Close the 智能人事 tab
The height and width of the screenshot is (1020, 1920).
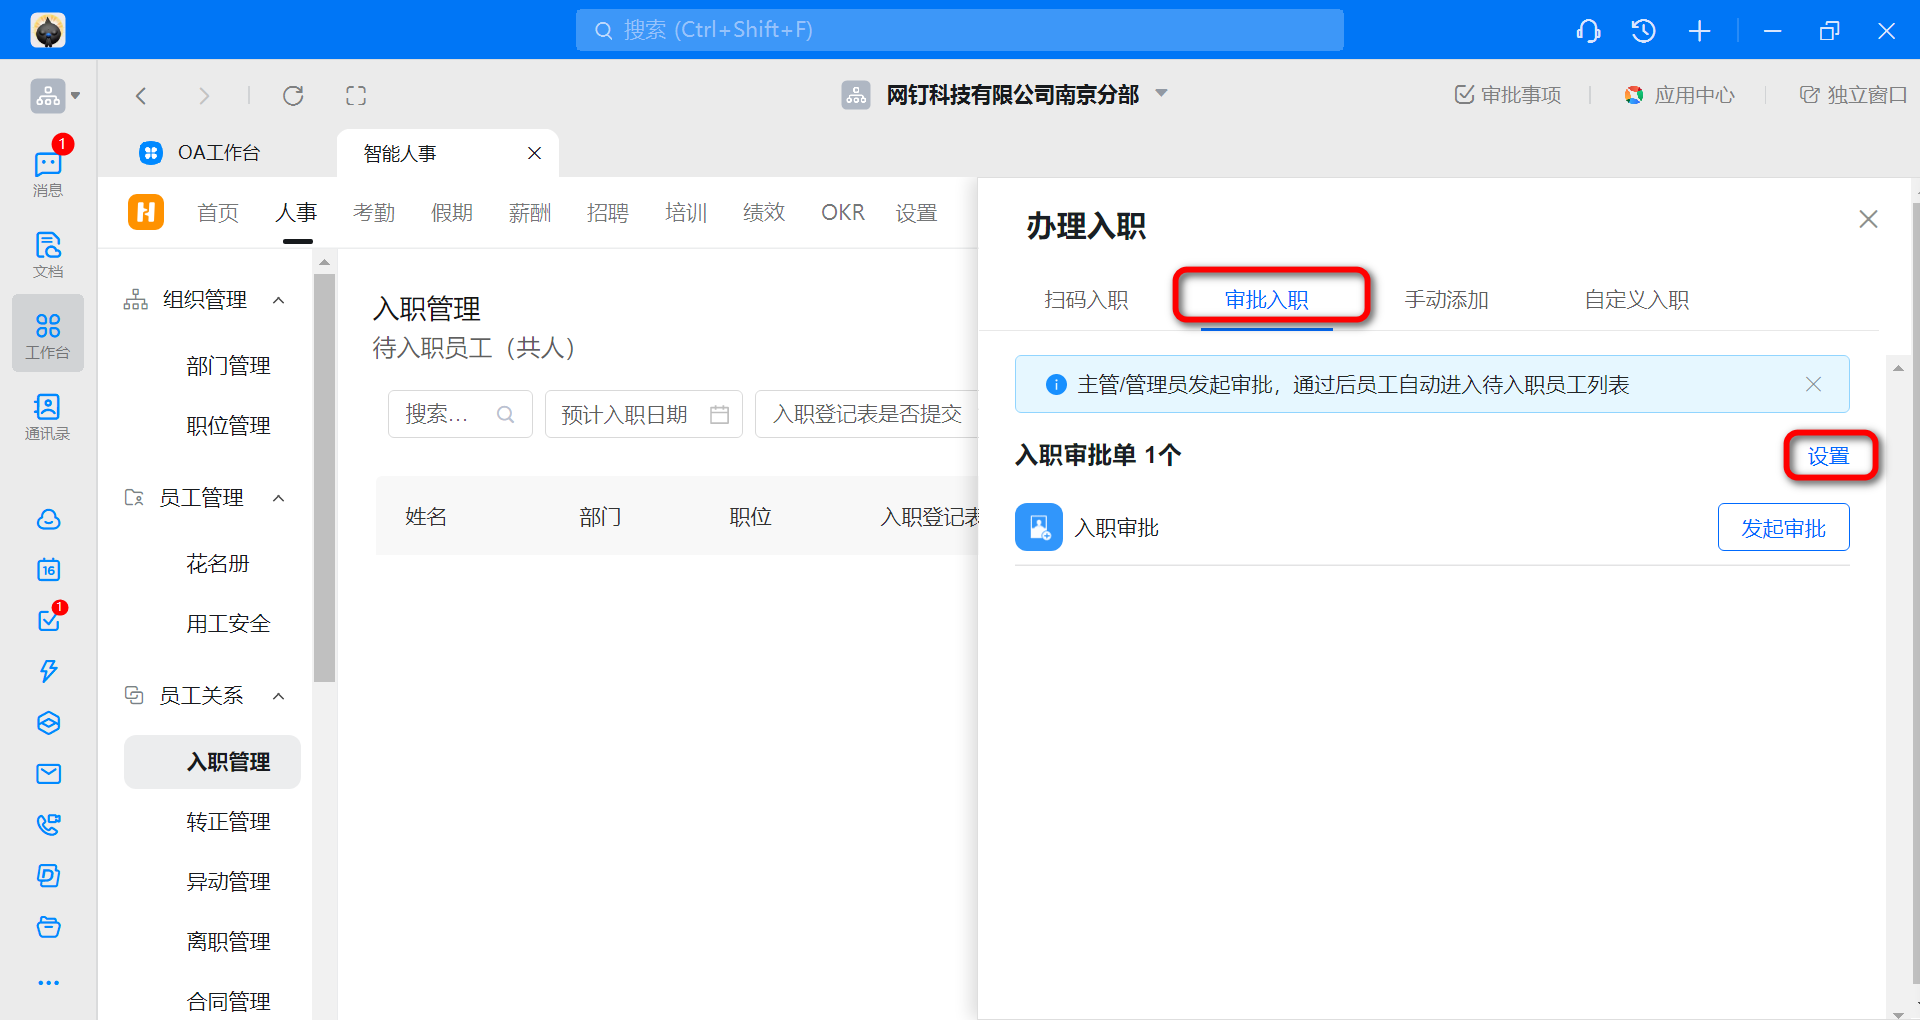[x=534, y=153]
